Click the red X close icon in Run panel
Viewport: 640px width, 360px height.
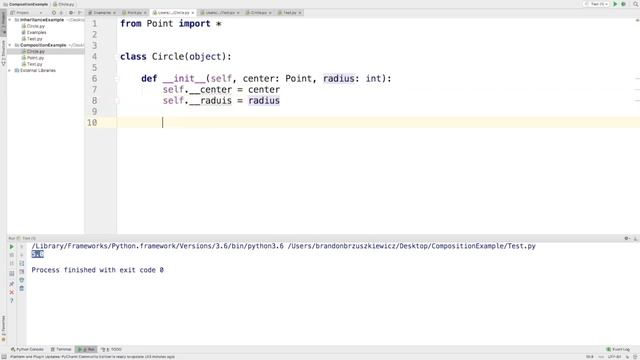(x=11, y=292)
